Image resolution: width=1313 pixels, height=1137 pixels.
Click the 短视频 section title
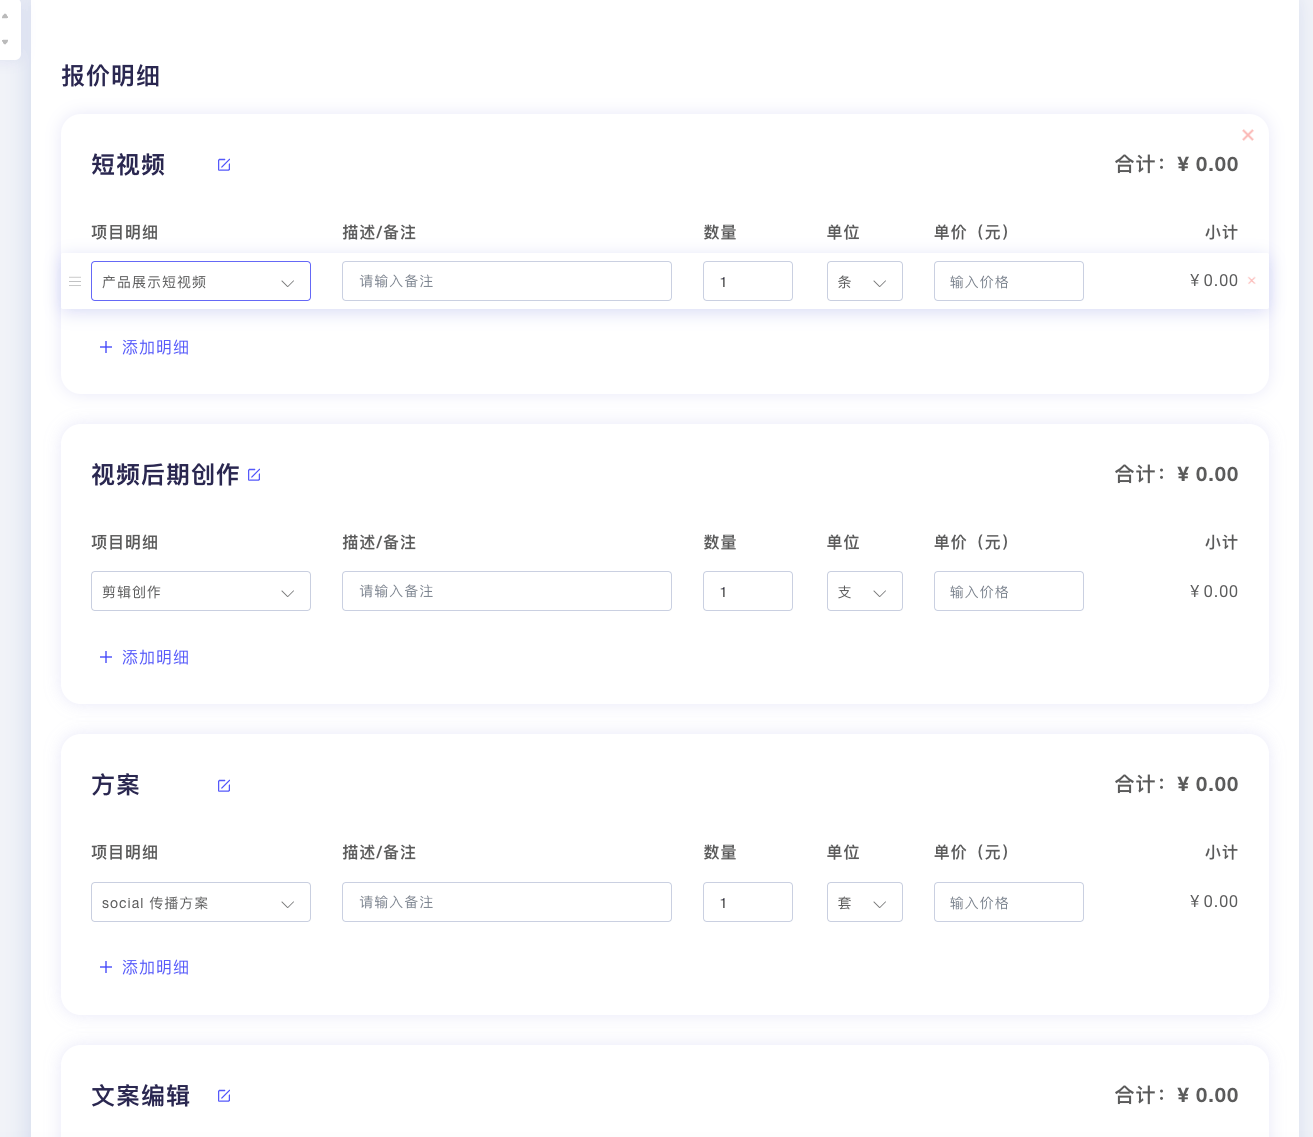(x=128, y=165)
